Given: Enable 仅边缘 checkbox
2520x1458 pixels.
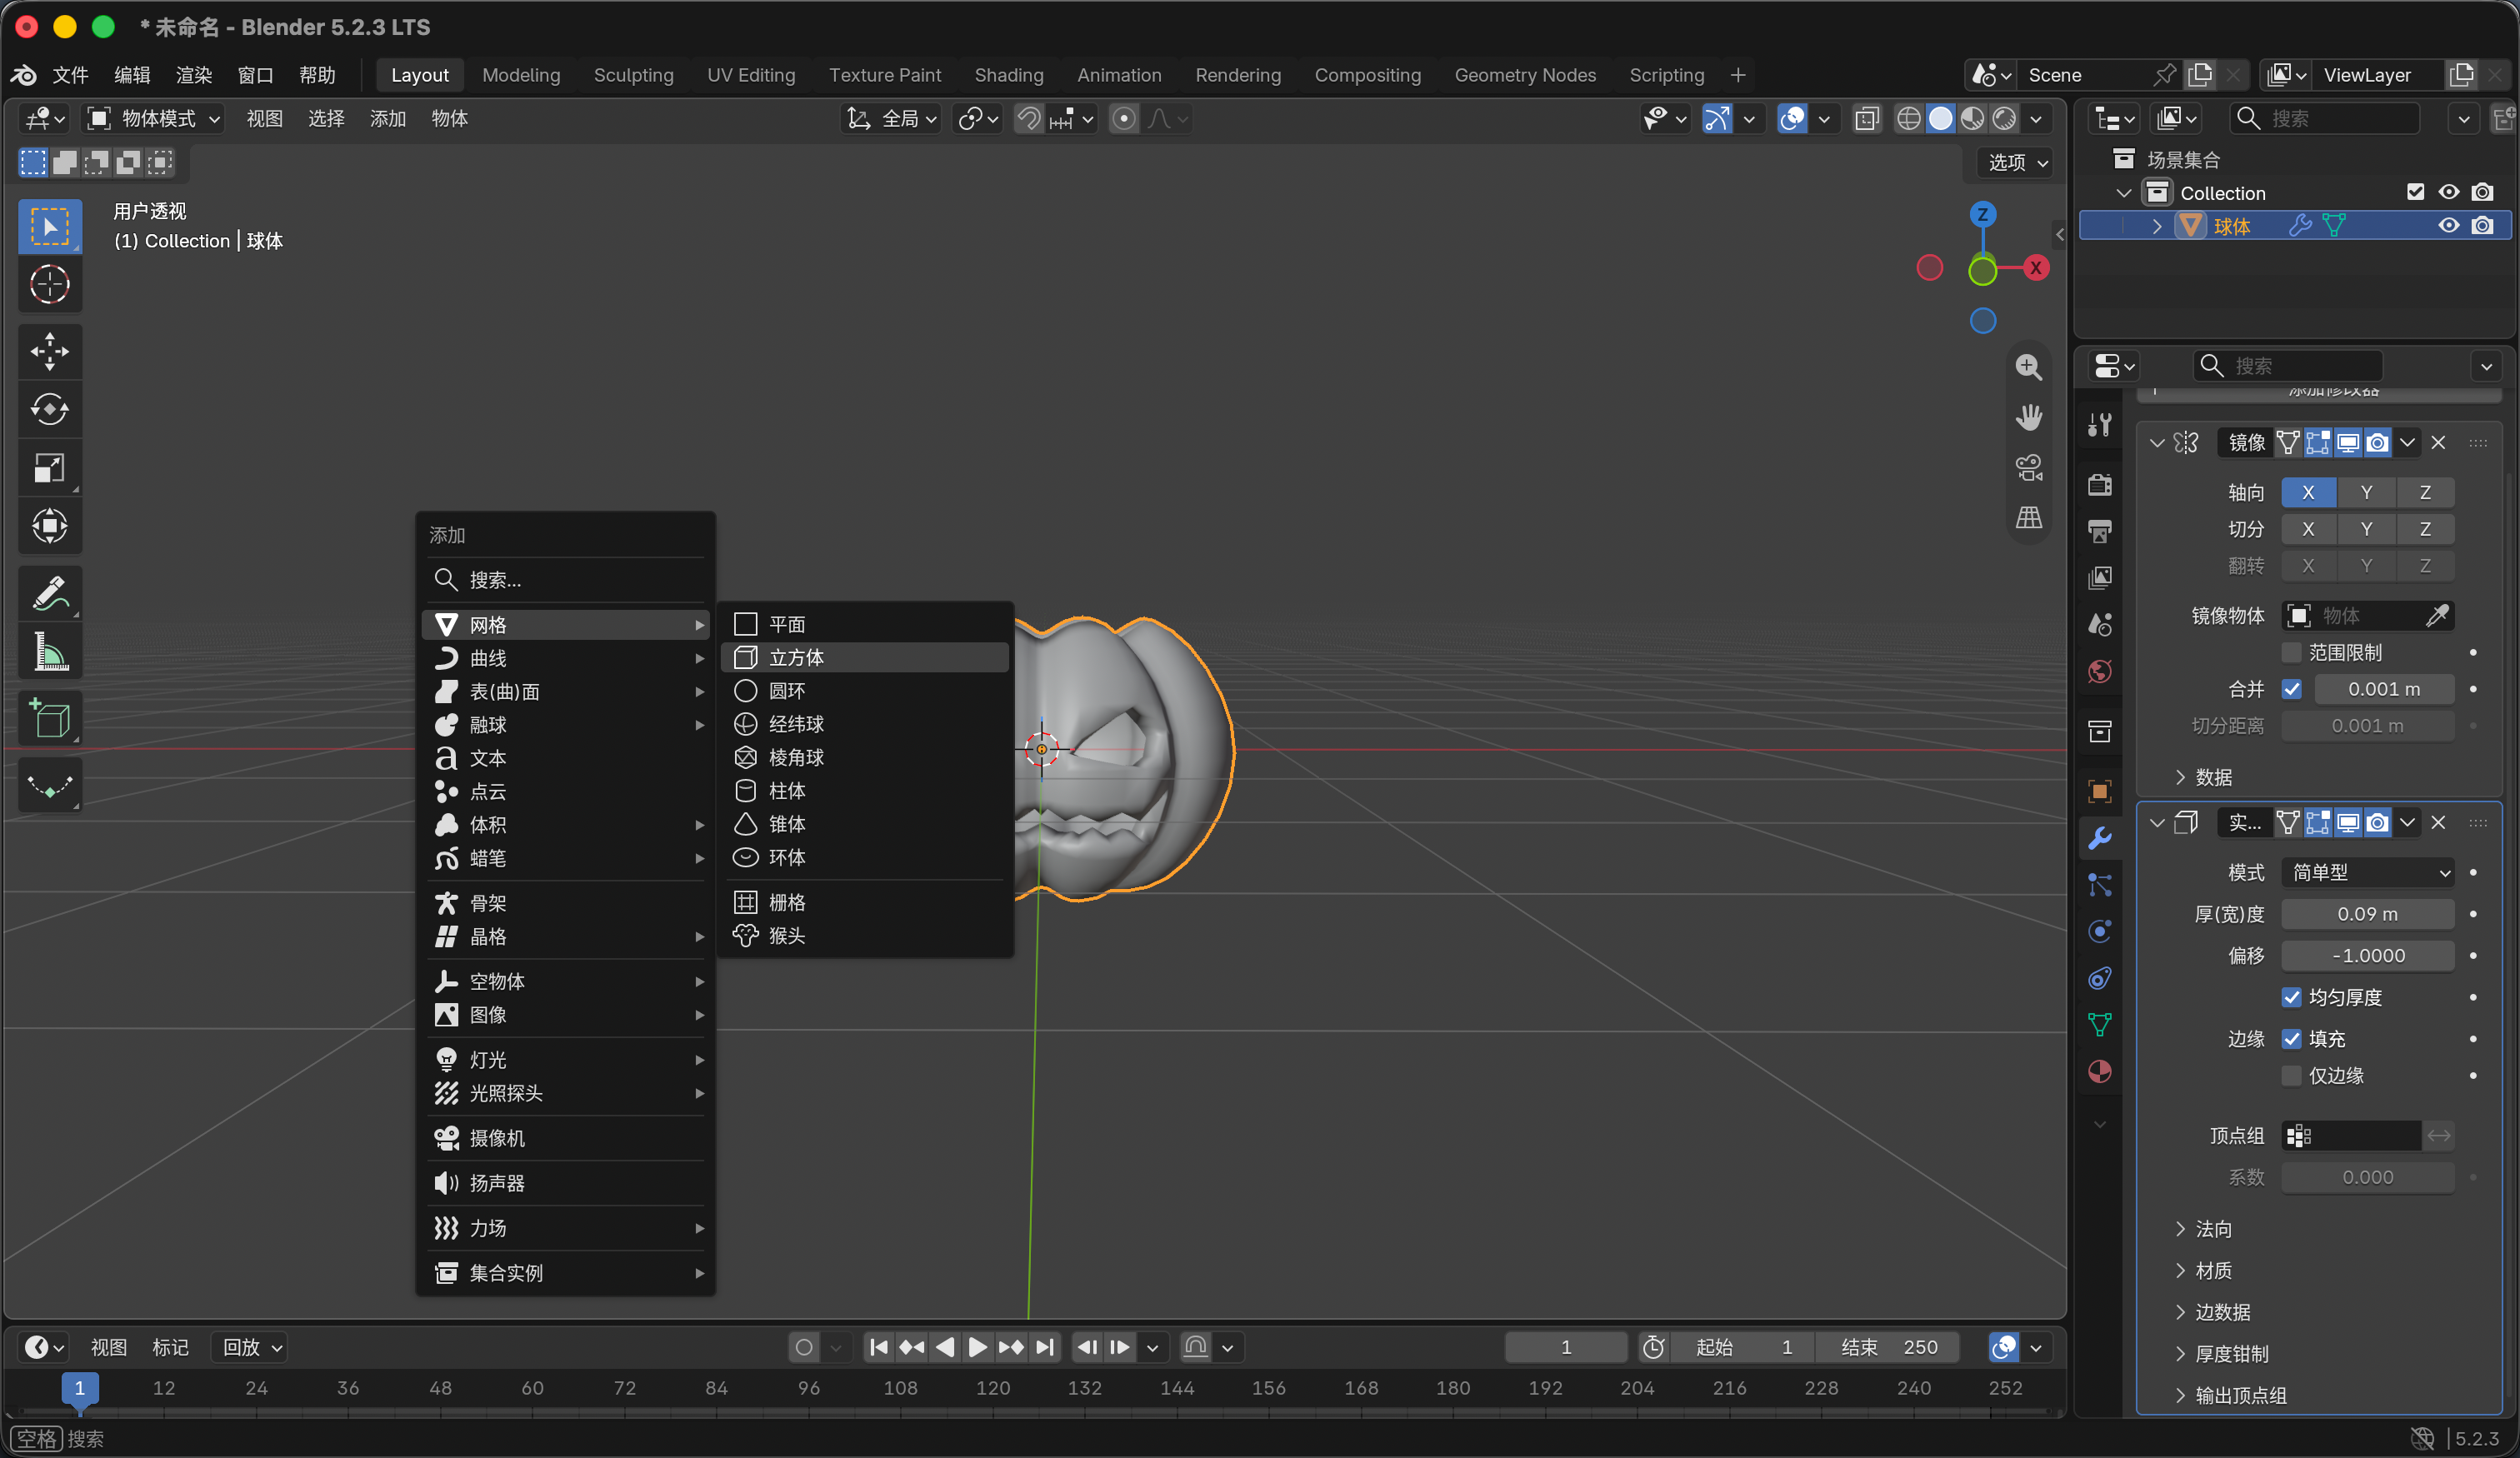Looking at the screenshot, I should coord(2291,1076).
